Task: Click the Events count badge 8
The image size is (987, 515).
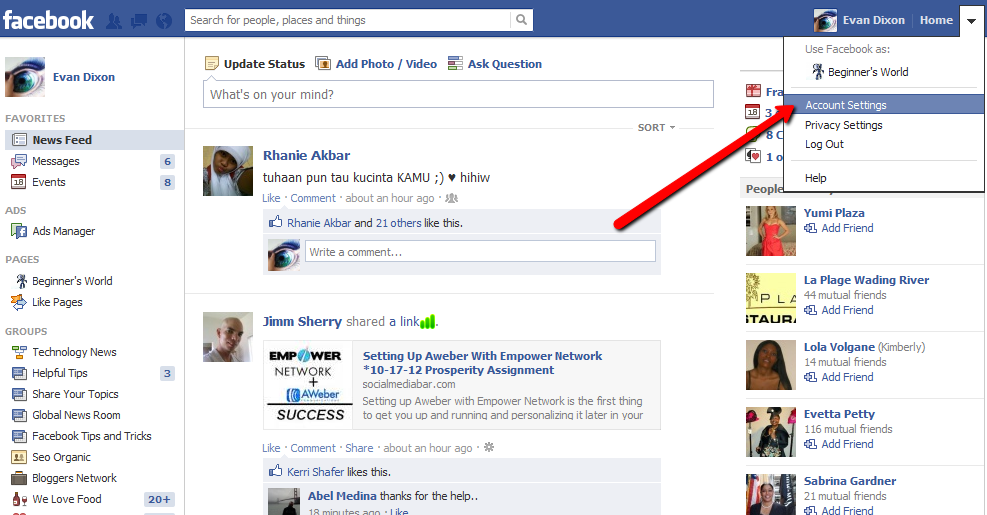Action: coord(167,183)
